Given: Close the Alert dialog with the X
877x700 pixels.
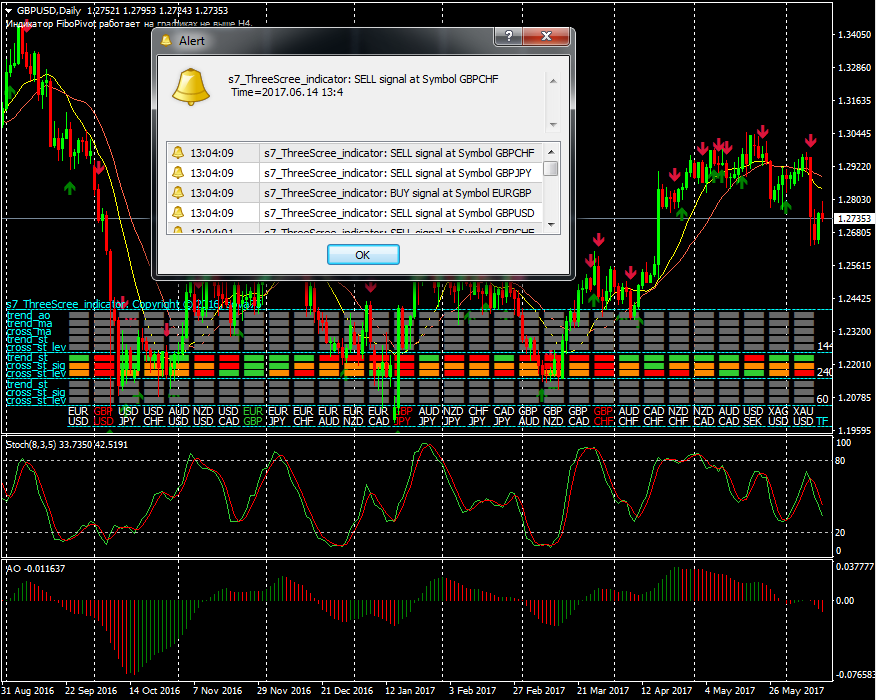Looking at the screenshot, I should pos(546,36).
